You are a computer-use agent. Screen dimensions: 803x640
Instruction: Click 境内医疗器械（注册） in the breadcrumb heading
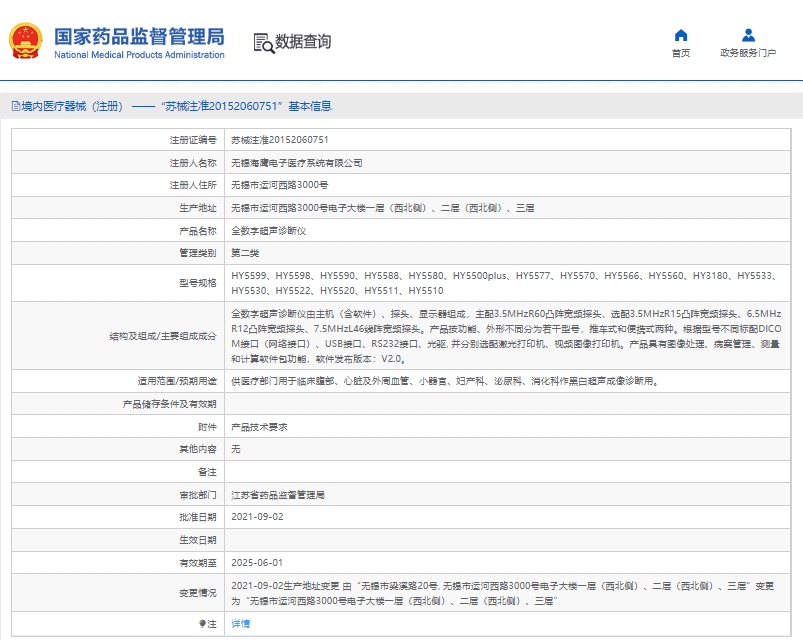click(x=72, y=106)
